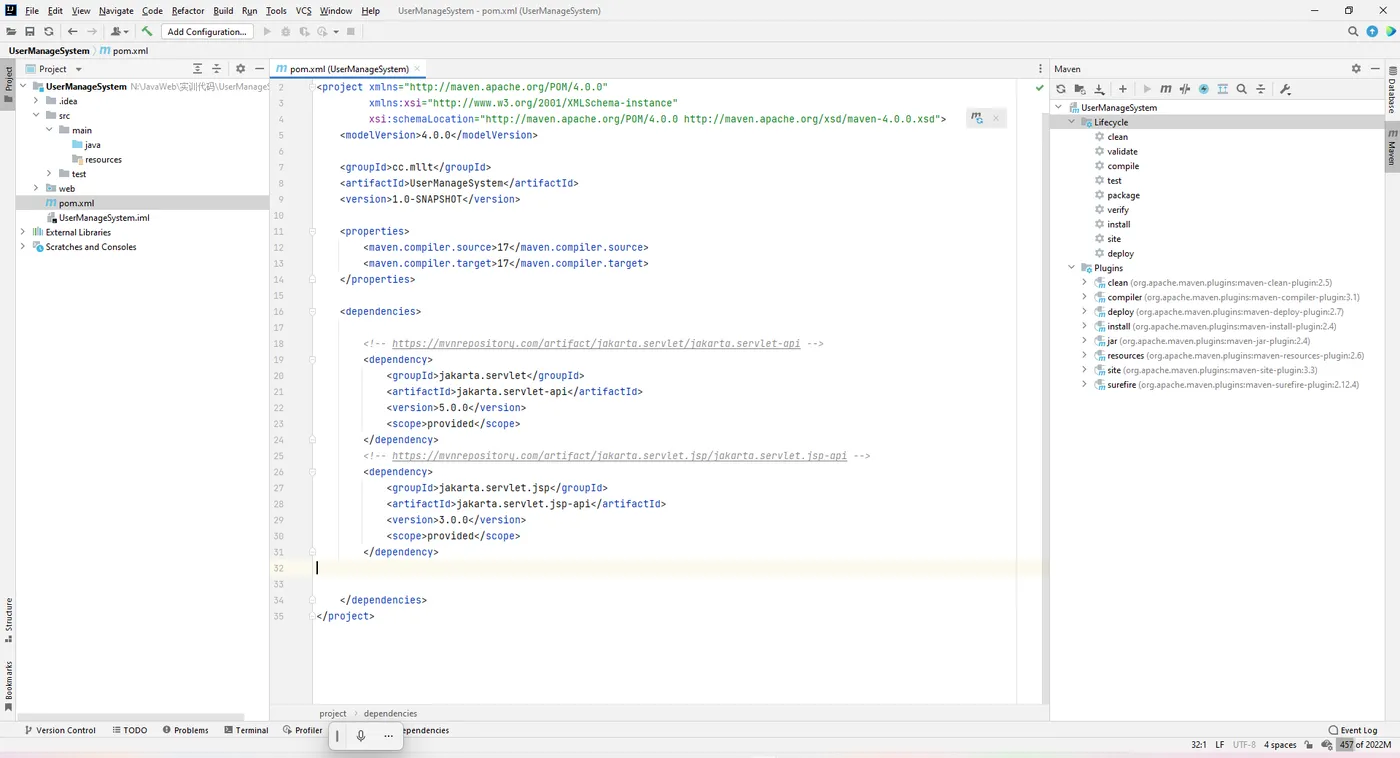The height and width of the screenshot is (758, 1400).
Task: Select the package lifecycle goal
Action: click(1123, 195)
